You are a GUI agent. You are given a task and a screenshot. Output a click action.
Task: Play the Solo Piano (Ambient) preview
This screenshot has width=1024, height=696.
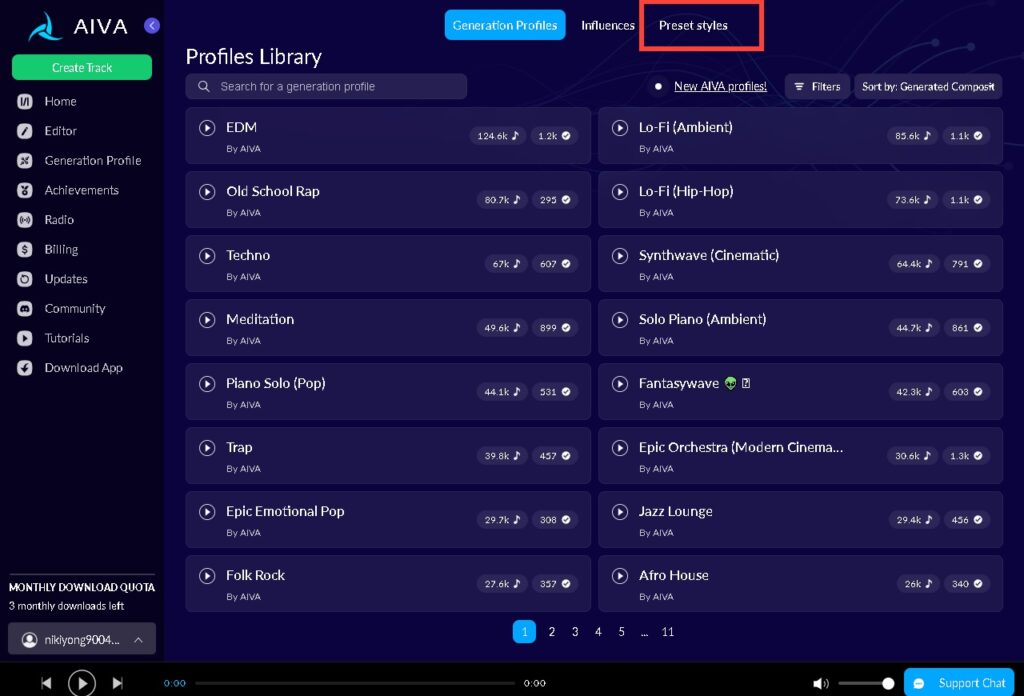[620, 320]
